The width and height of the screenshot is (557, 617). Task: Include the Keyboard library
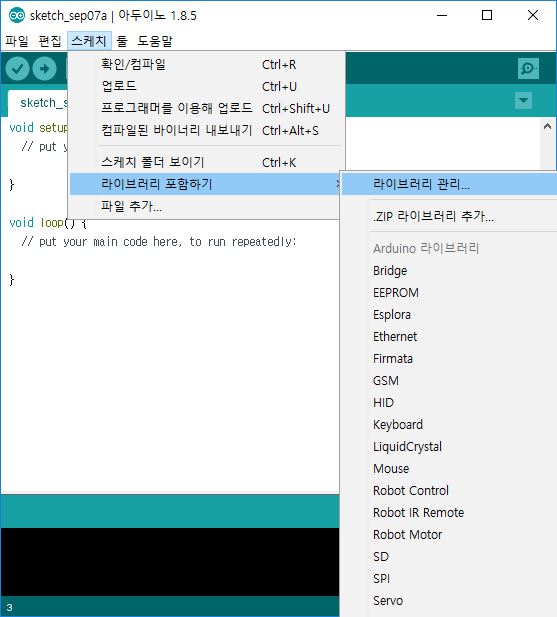(449, 425)
